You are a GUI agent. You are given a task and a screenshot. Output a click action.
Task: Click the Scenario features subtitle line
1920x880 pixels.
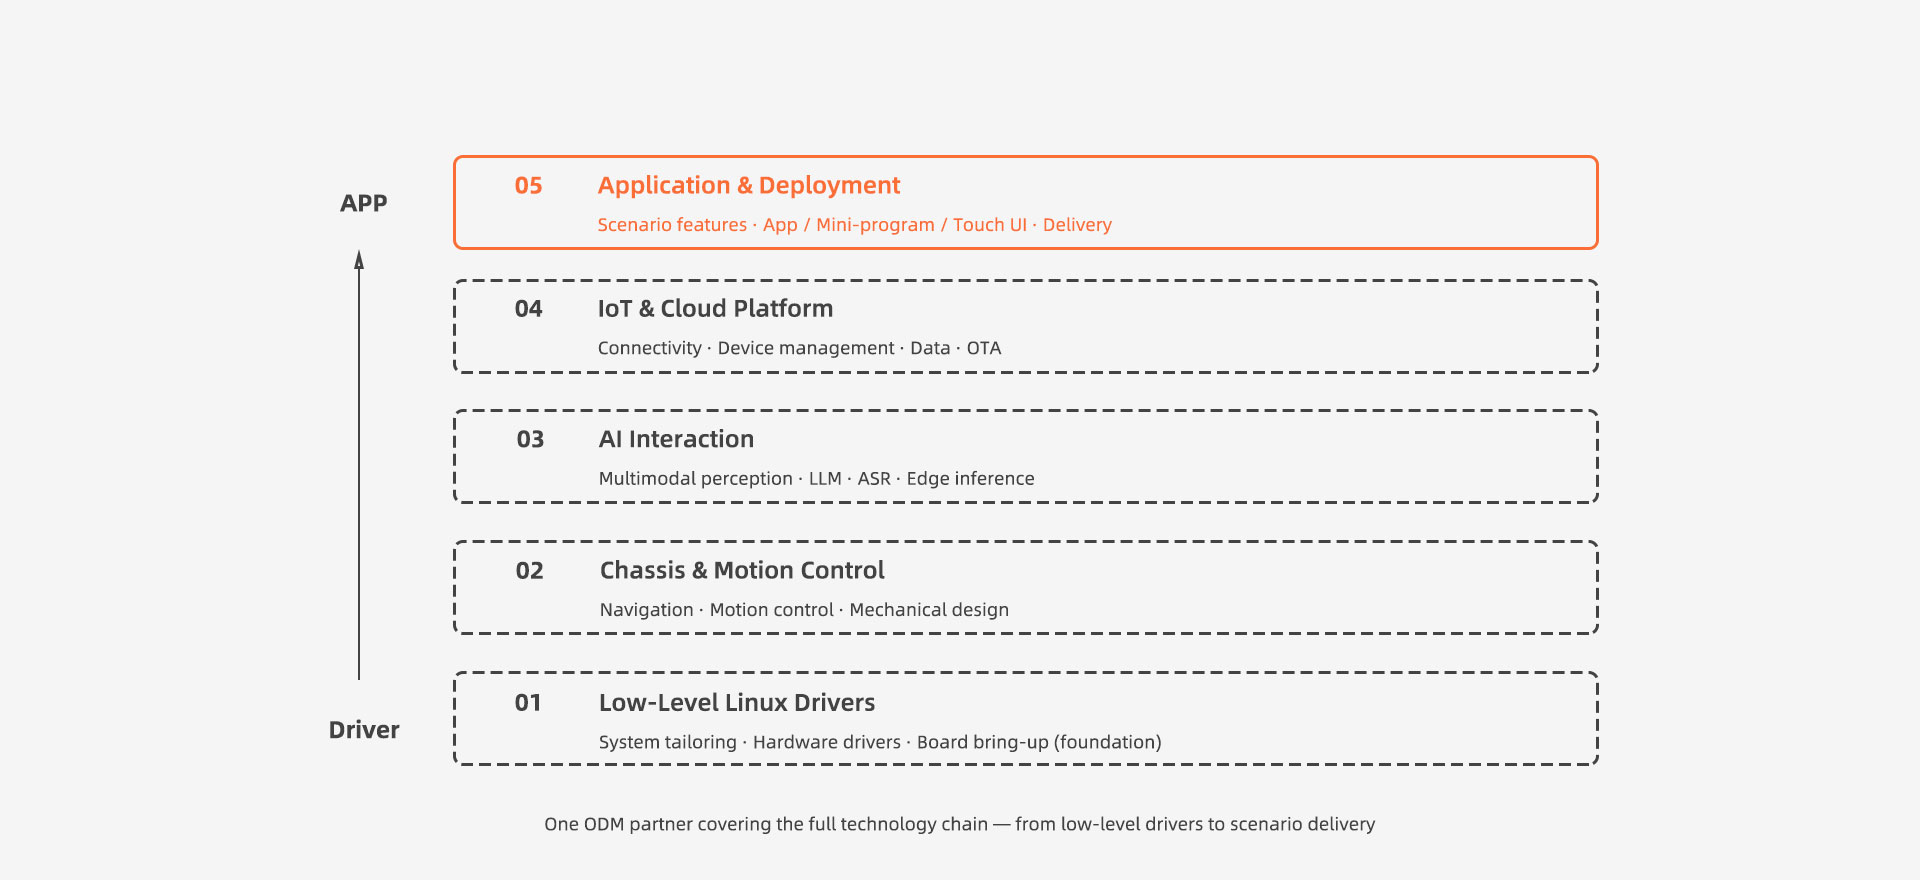pyautogui.click(x=854, y=225)
